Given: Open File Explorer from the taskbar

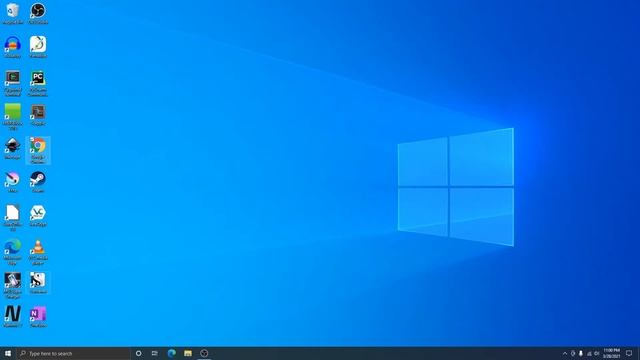Looking at the screenshot, I should click(188, 353).
